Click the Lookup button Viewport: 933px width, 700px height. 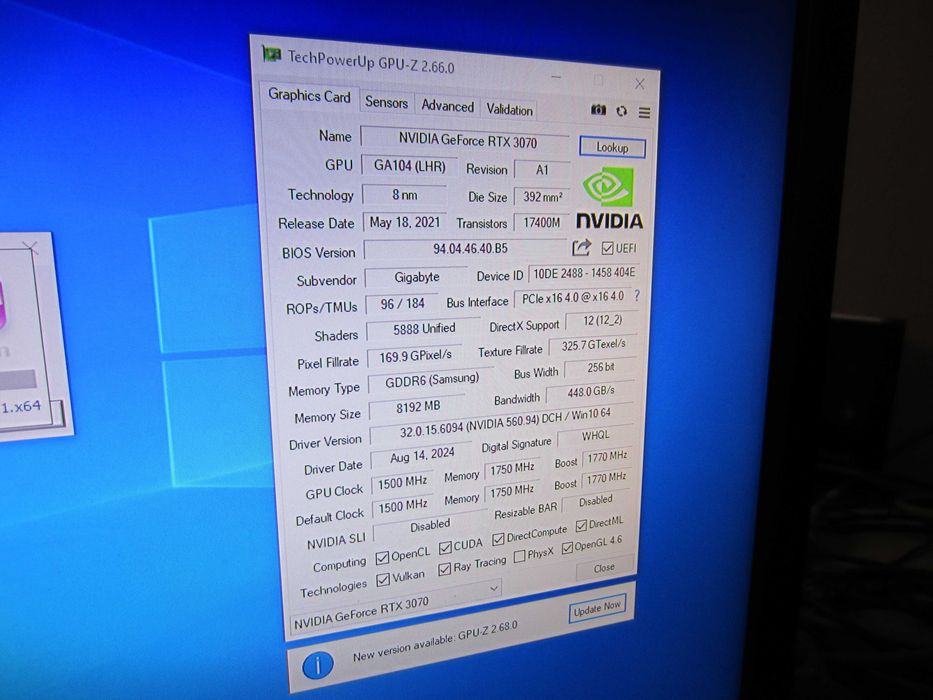click(612, 147)
